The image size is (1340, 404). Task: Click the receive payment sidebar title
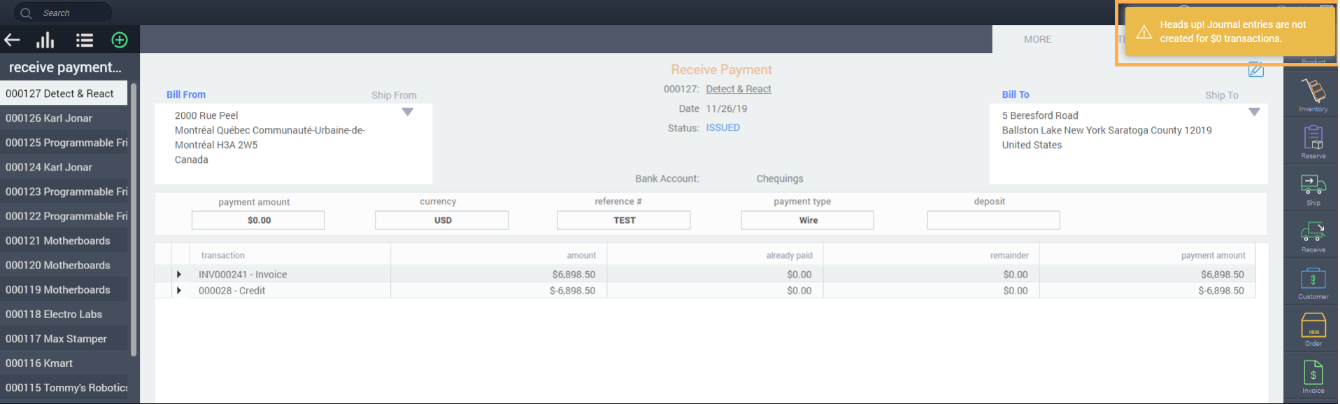tap(65, 67)
